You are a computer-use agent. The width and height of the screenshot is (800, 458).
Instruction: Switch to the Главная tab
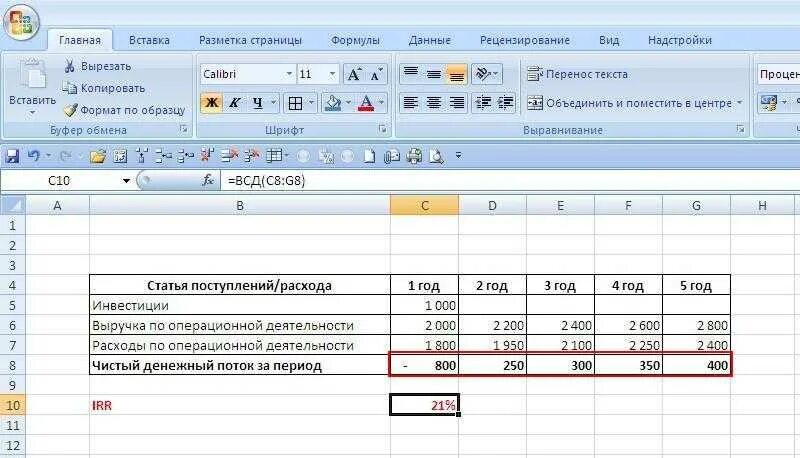tap(80, 40)
